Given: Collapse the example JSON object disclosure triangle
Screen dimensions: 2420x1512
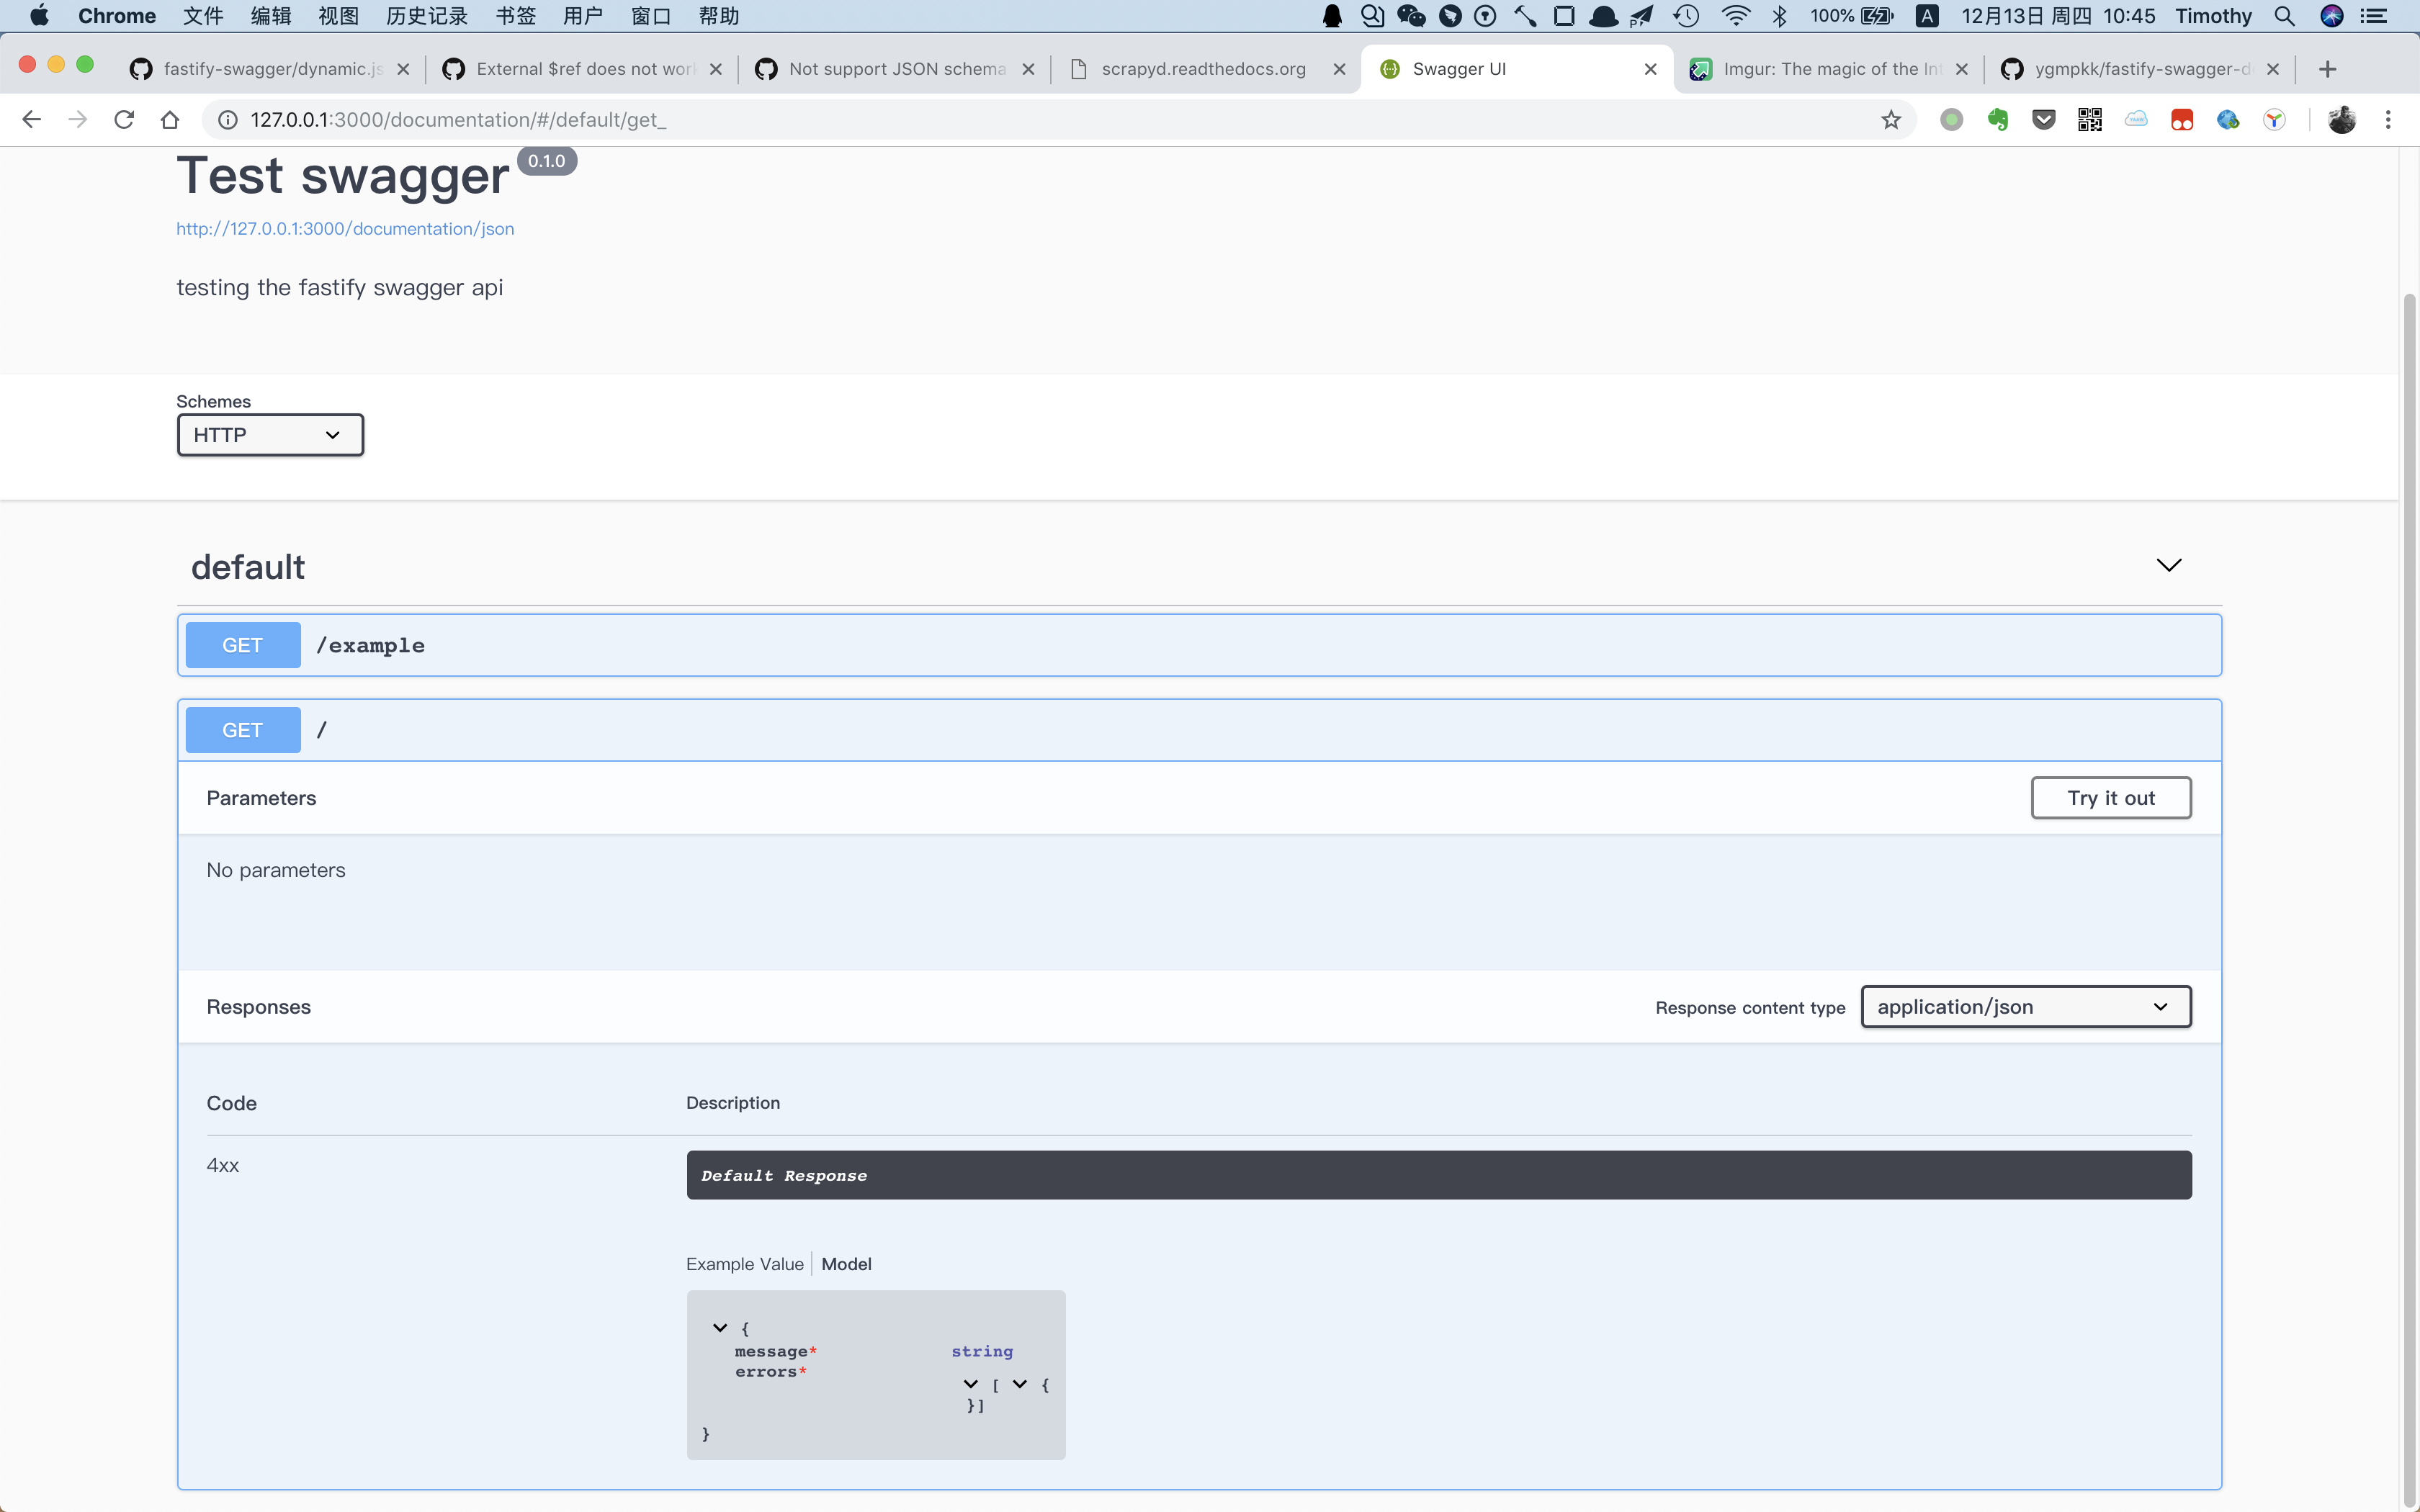Looking at the screenshot, I should click(720, 1327).
